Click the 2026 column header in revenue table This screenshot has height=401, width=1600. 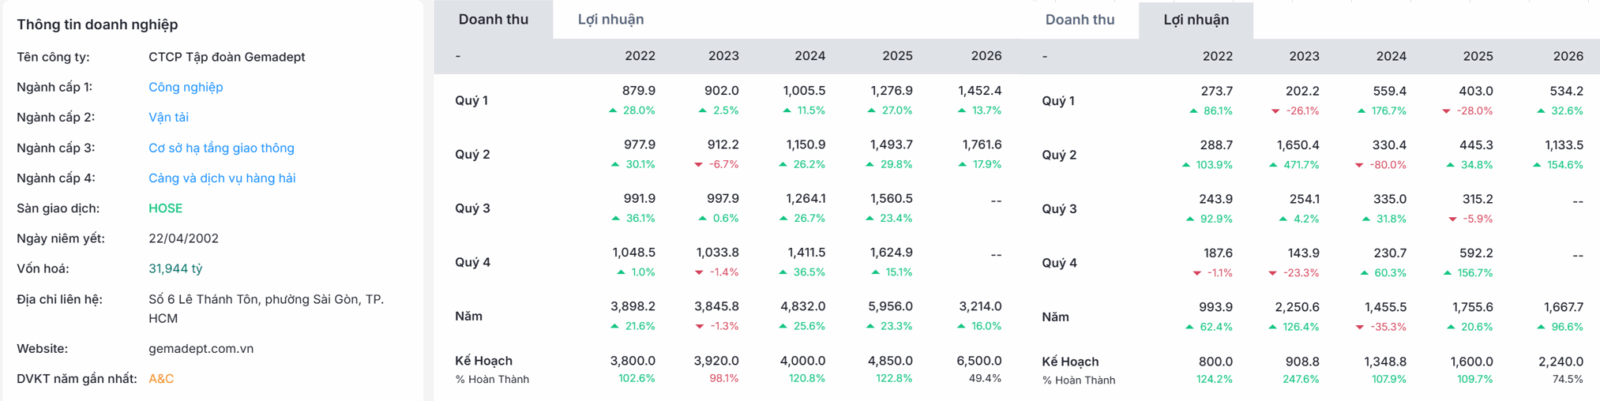pyautogui.click(x=986, y=56)
